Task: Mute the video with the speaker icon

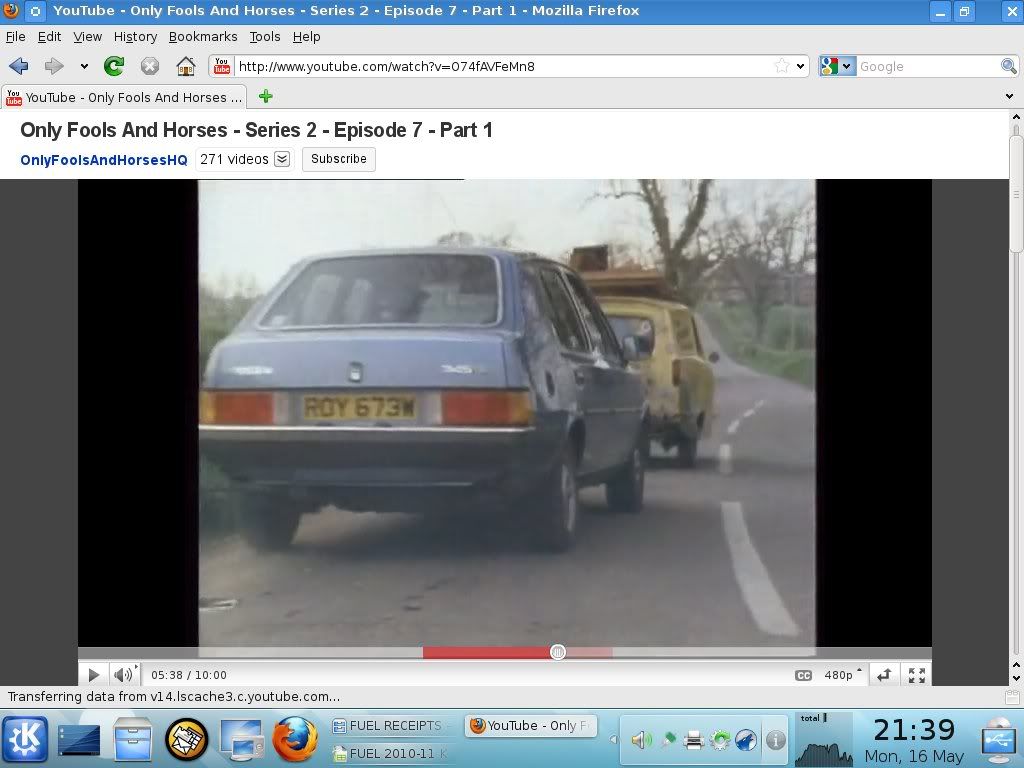Action: point(122,675)
